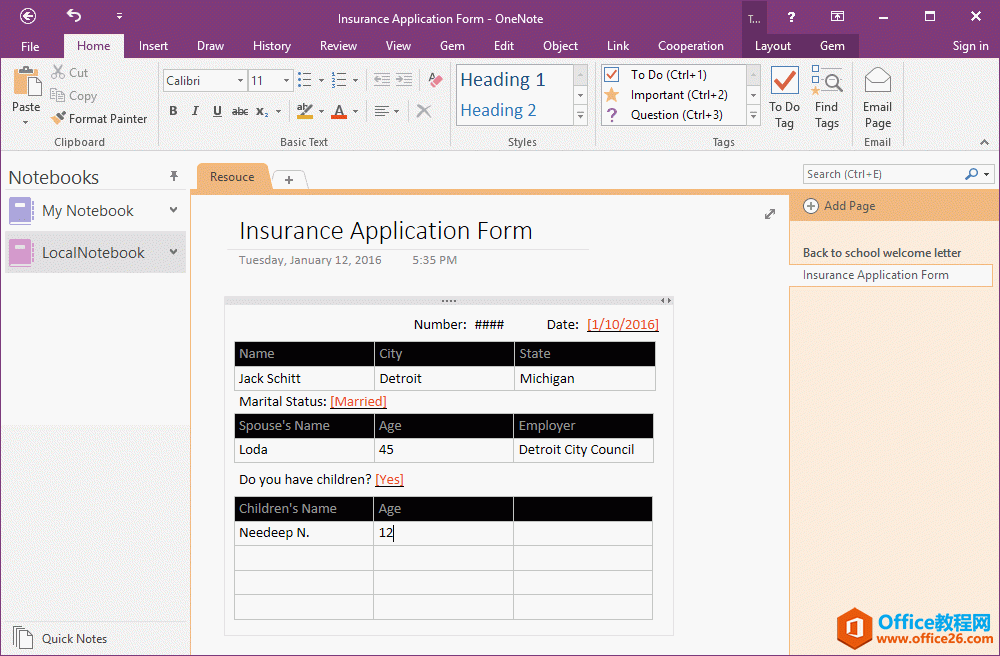
Task: Select the LocalNotebook notebook
Action: click(x=93, y=252)
